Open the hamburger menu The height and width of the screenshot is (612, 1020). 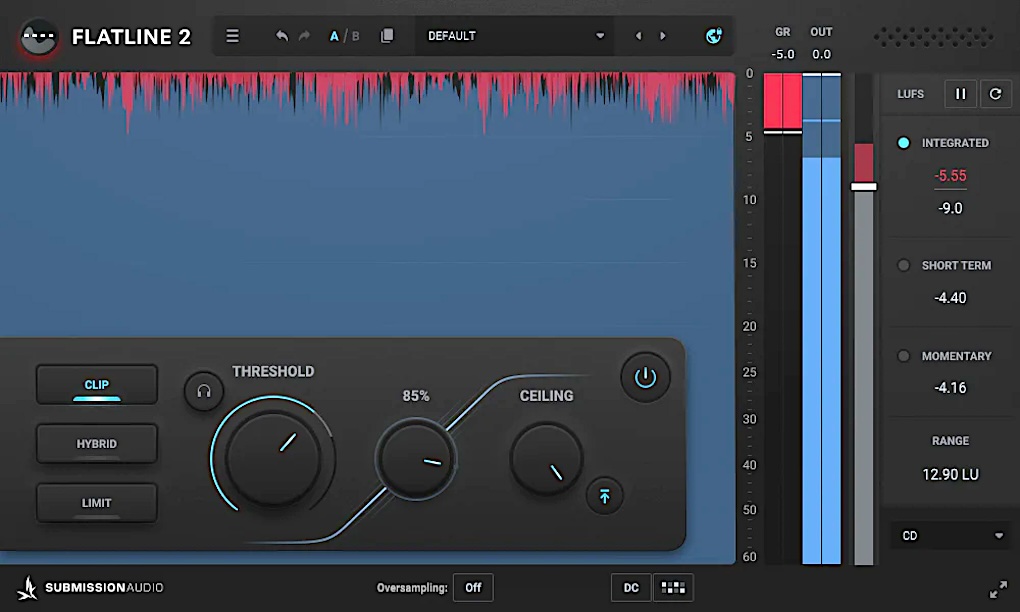click(x=232, y=35)
